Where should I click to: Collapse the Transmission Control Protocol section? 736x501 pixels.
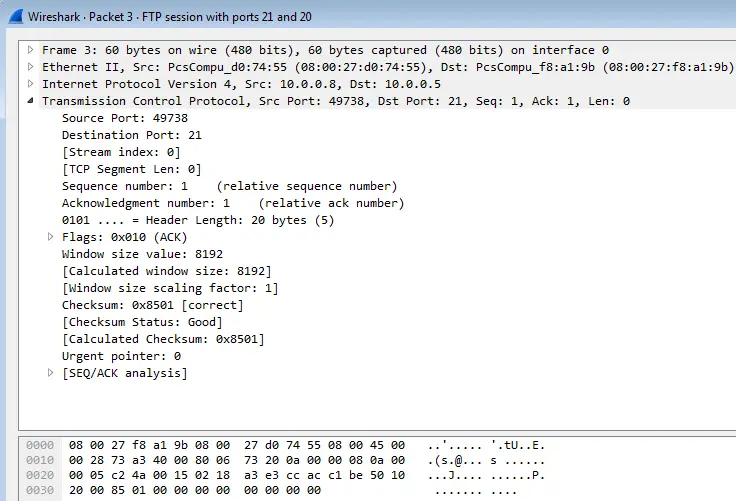[x=31, y=100]
